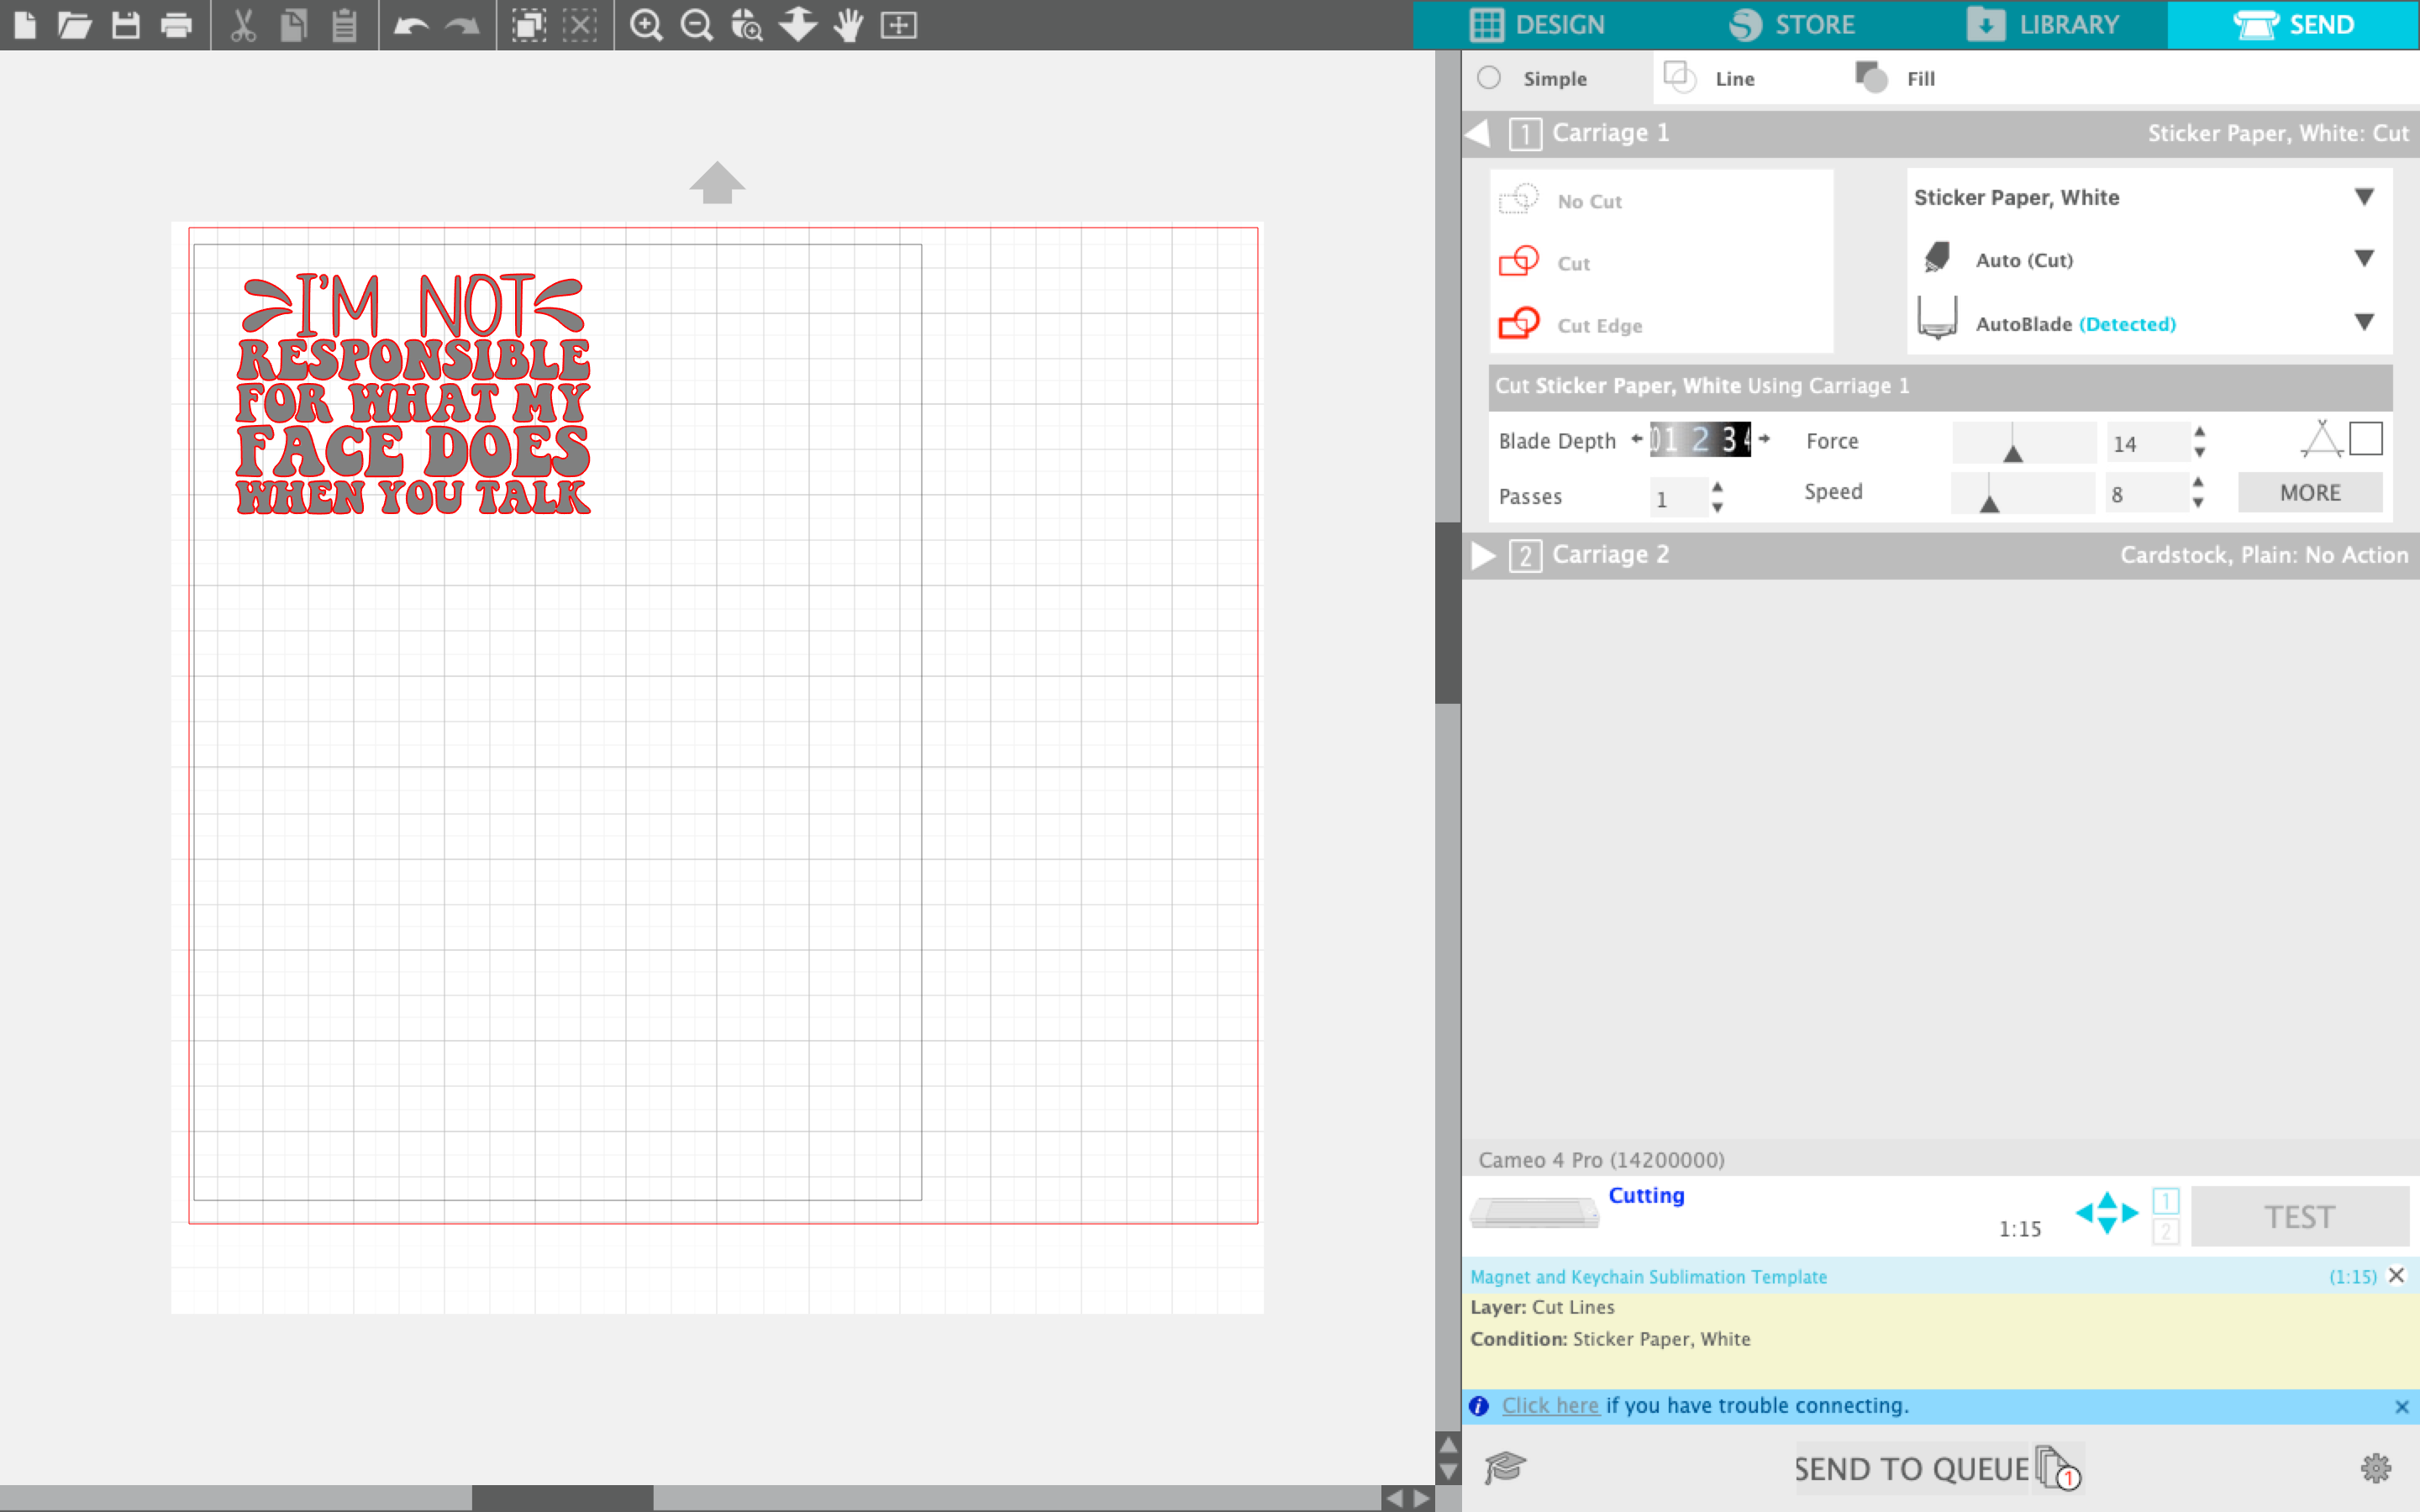The width and height of the screenshot is (2420, 1512).
Task: Select Simple cut mode radio button
Action: (x=1488, y=78)
